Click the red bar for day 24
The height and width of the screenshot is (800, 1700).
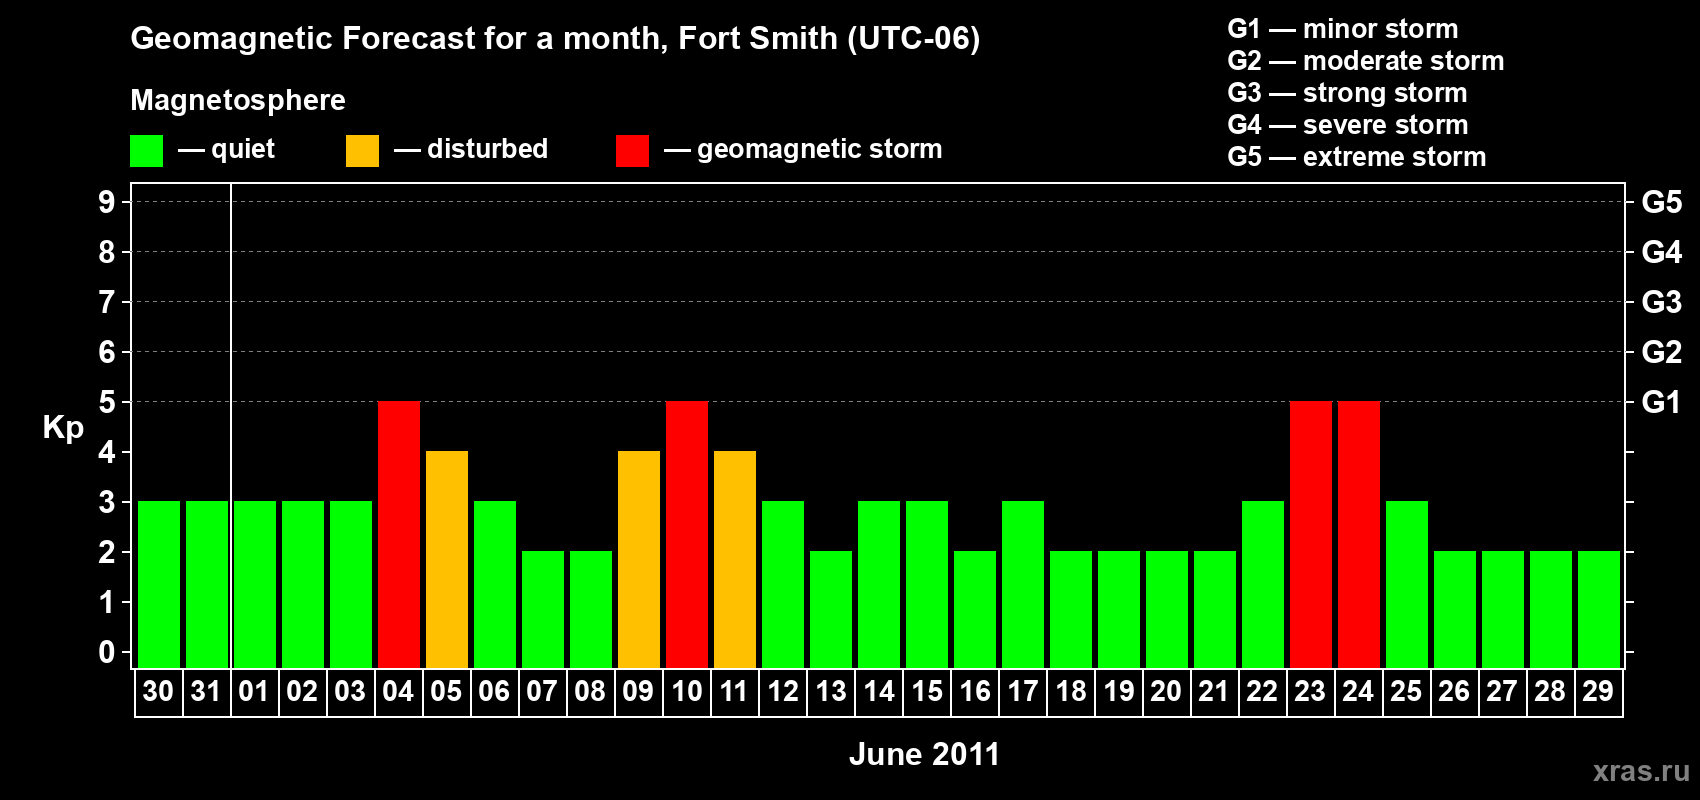(1359, 535)
